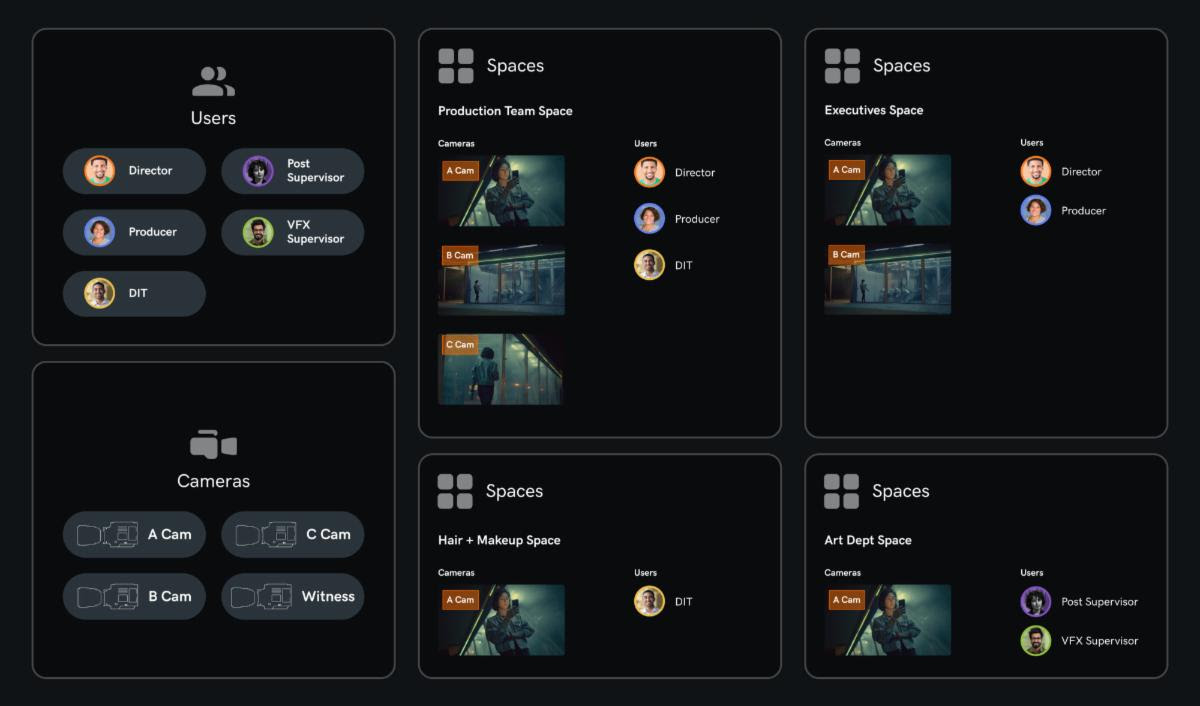1200x706 pixels.
Task: Pick the VFX Supervisor user chip
Action: coord(292,232)
